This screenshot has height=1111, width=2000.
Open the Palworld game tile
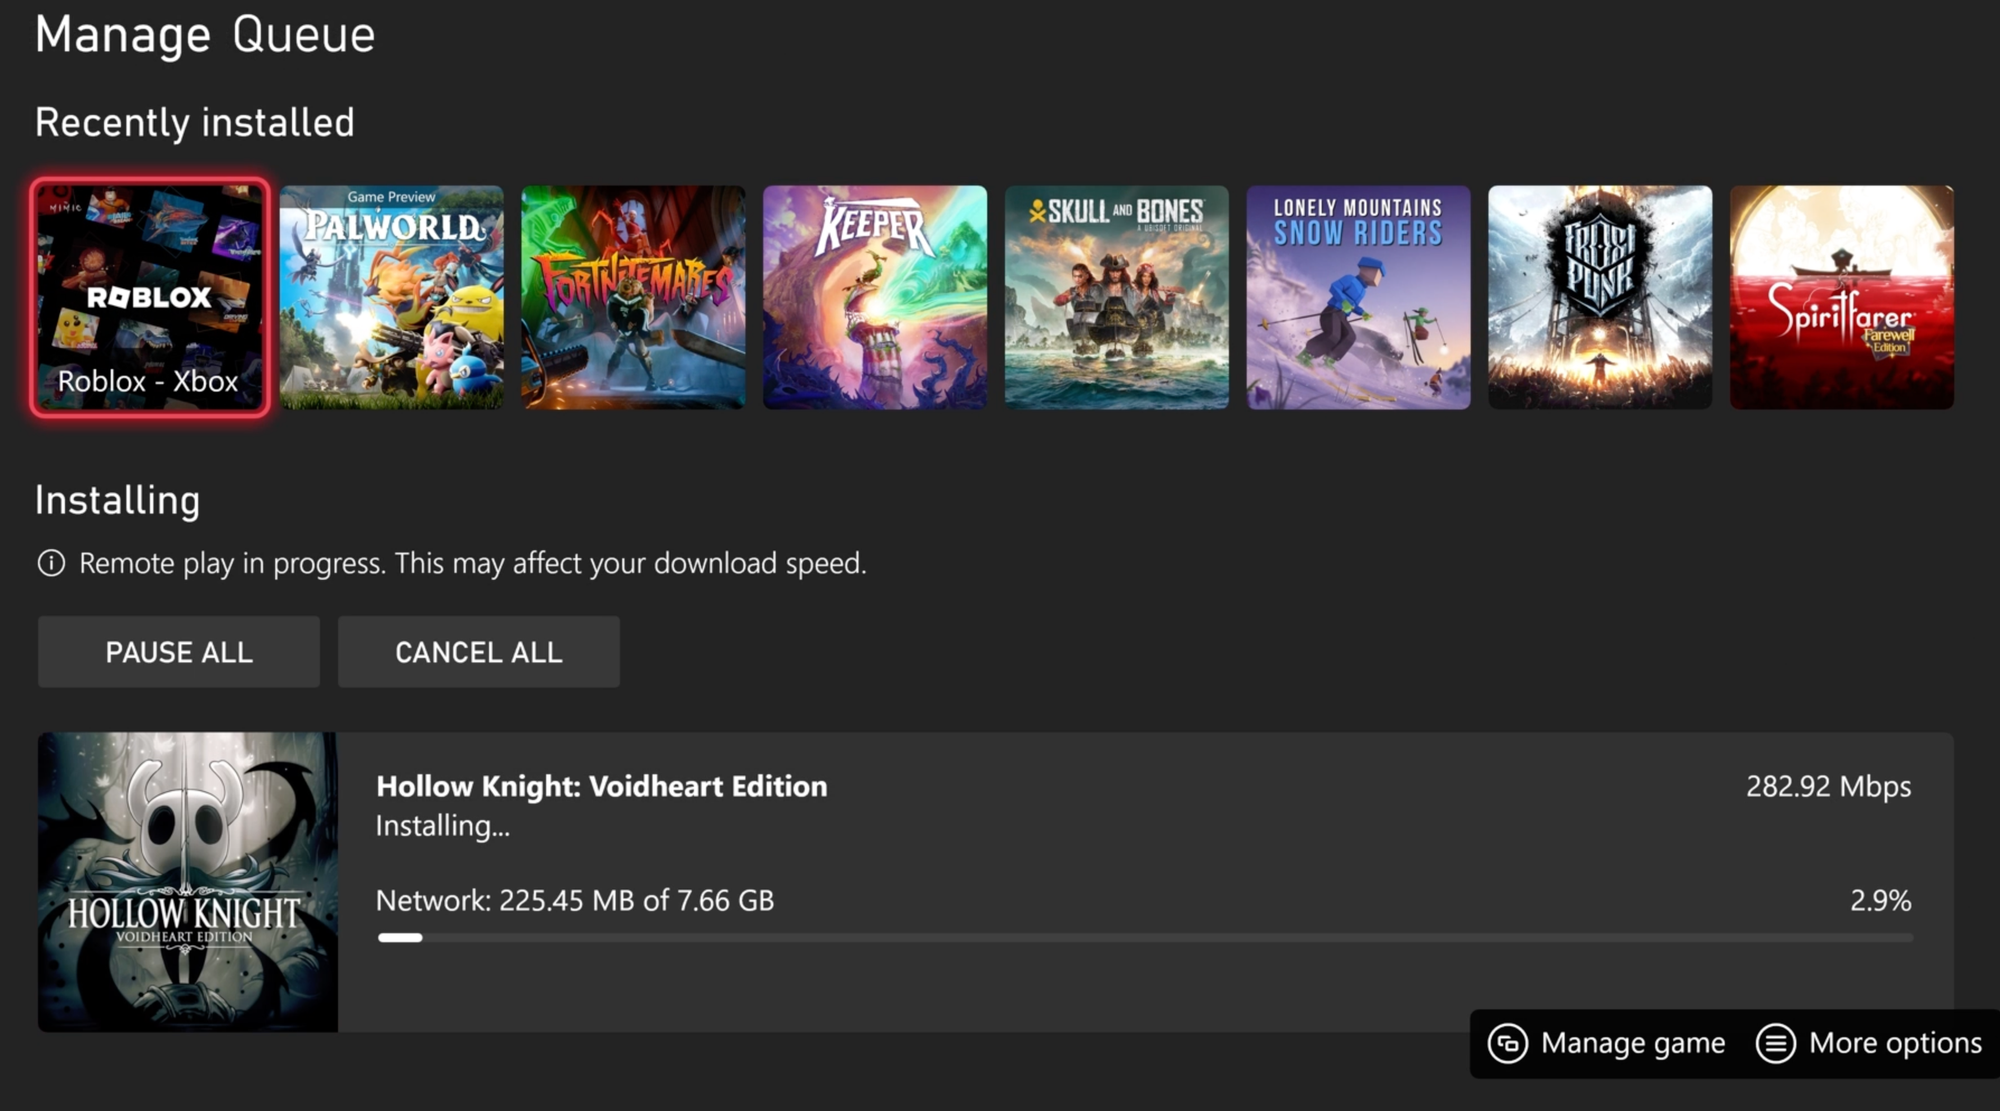pyautogui.click(x=391, y=297)
